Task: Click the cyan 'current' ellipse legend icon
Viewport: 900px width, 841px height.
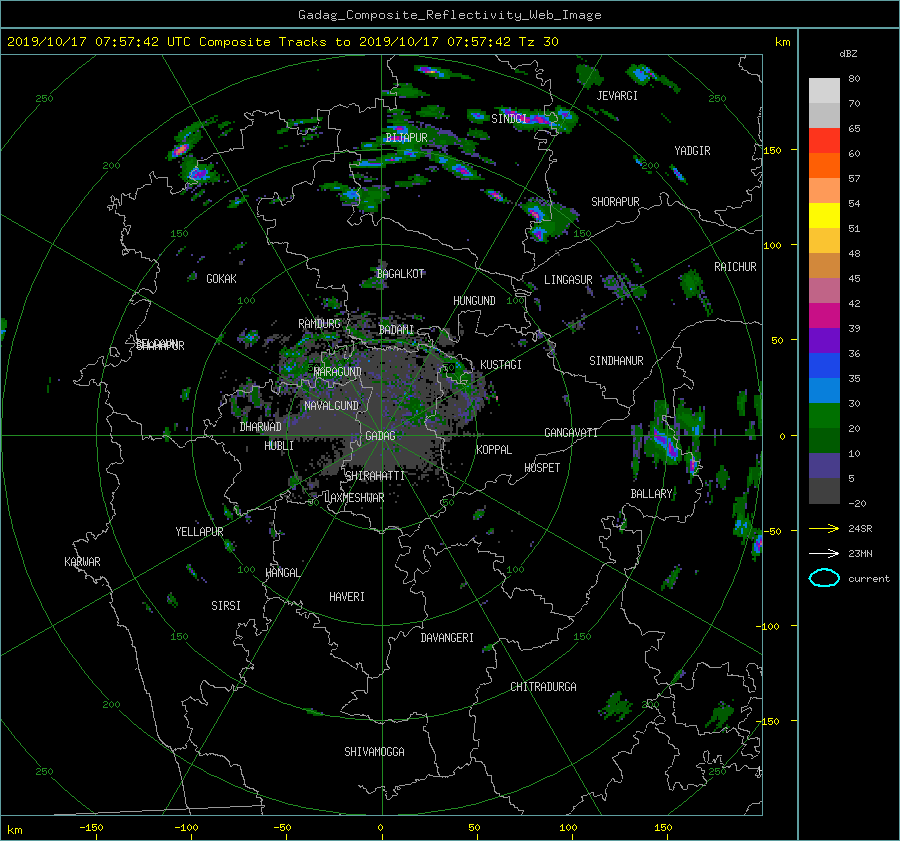Action: (824, 578)
